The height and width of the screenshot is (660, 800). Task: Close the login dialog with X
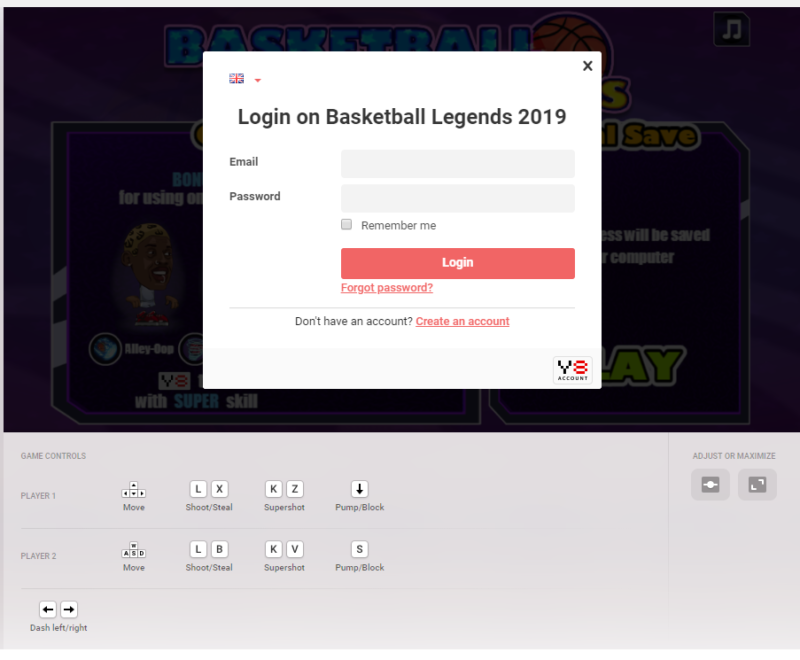coord(587,66)
